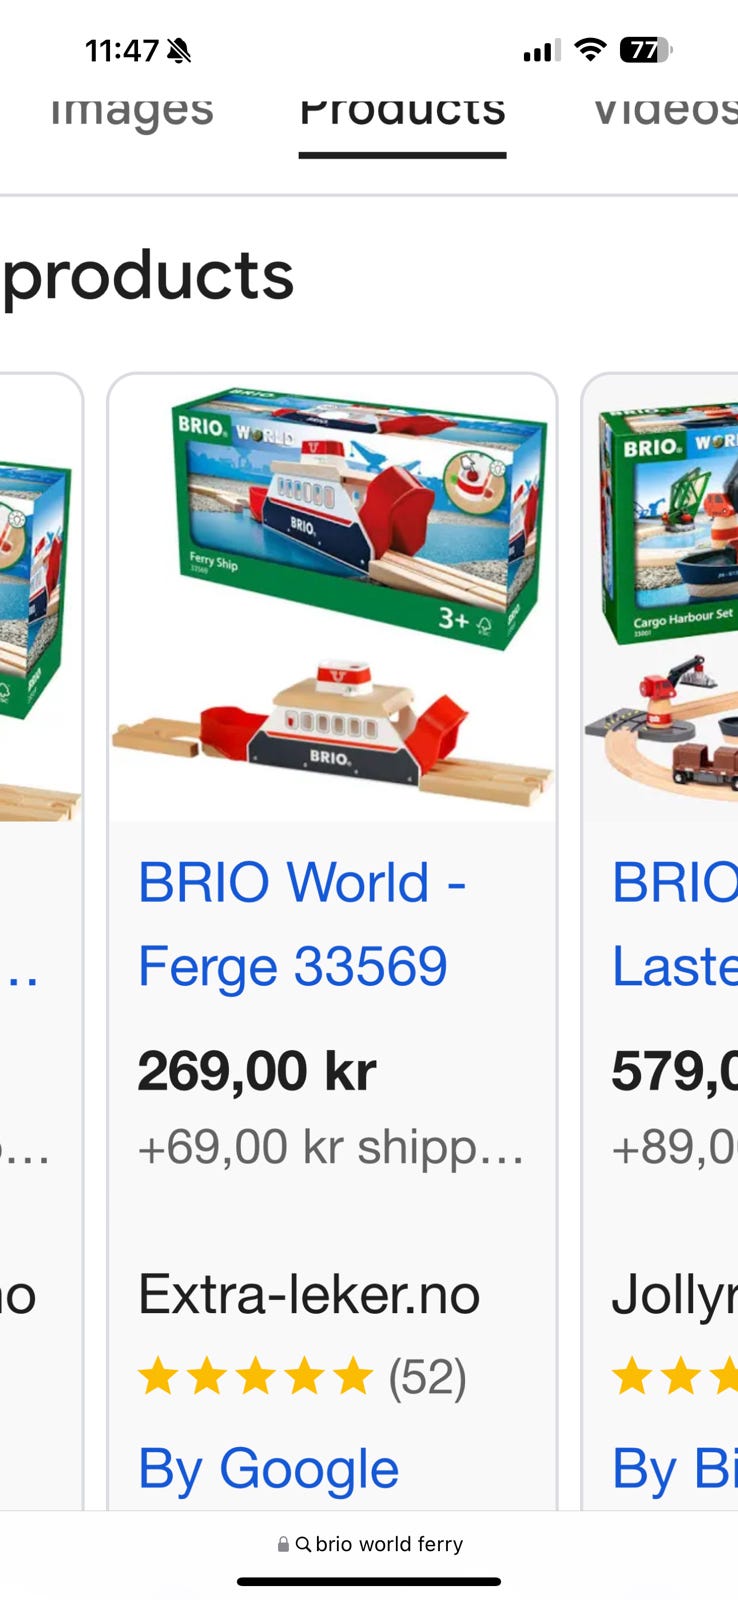Select the Products tab

[402, 110]
